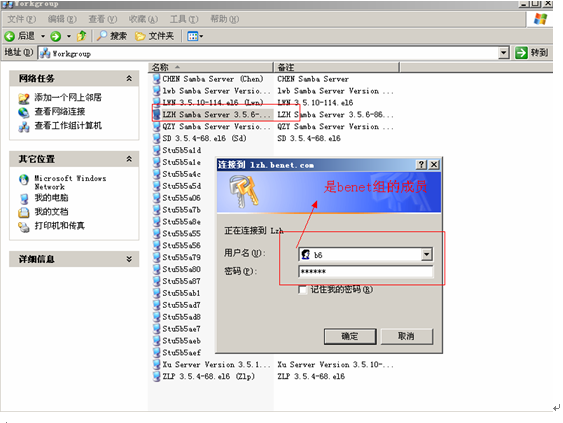Click the green Forward arrow icon
This screenshot has width=563, height=423.
click(55, 36)
